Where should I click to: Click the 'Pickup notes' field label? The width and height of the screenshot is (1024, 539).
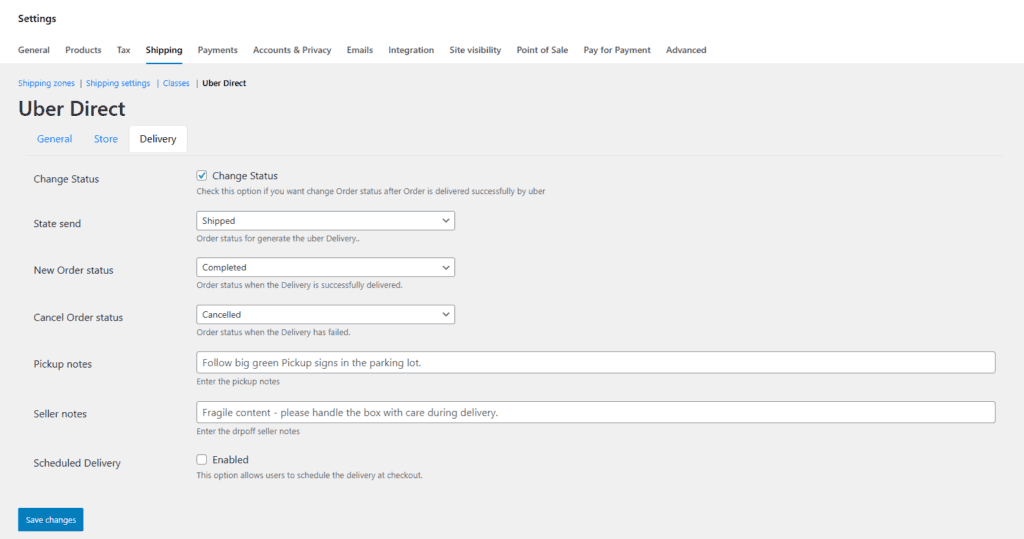63,364
